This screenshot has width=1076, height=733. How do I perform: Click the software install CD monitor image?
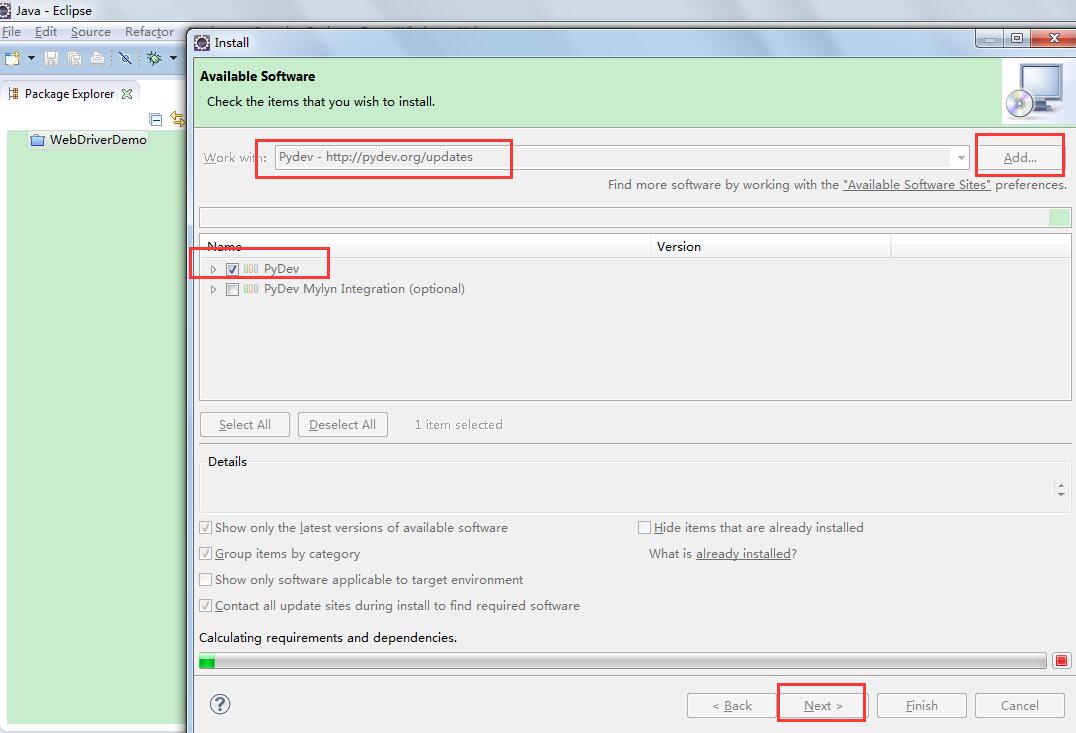[1035, 91]
